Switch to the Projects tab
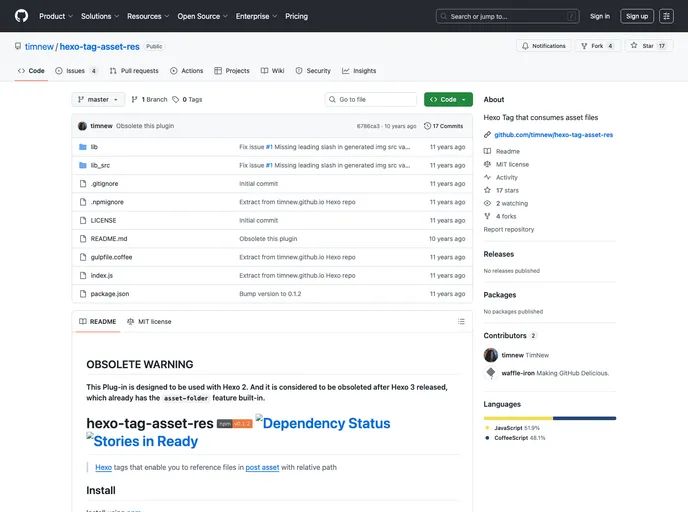 click(x=232, y=71)
